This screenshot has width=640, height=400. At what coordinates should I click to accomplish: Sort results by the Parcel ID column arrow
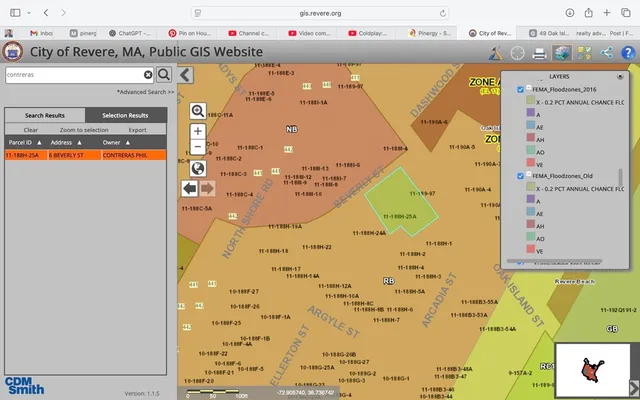pos(40,143)
